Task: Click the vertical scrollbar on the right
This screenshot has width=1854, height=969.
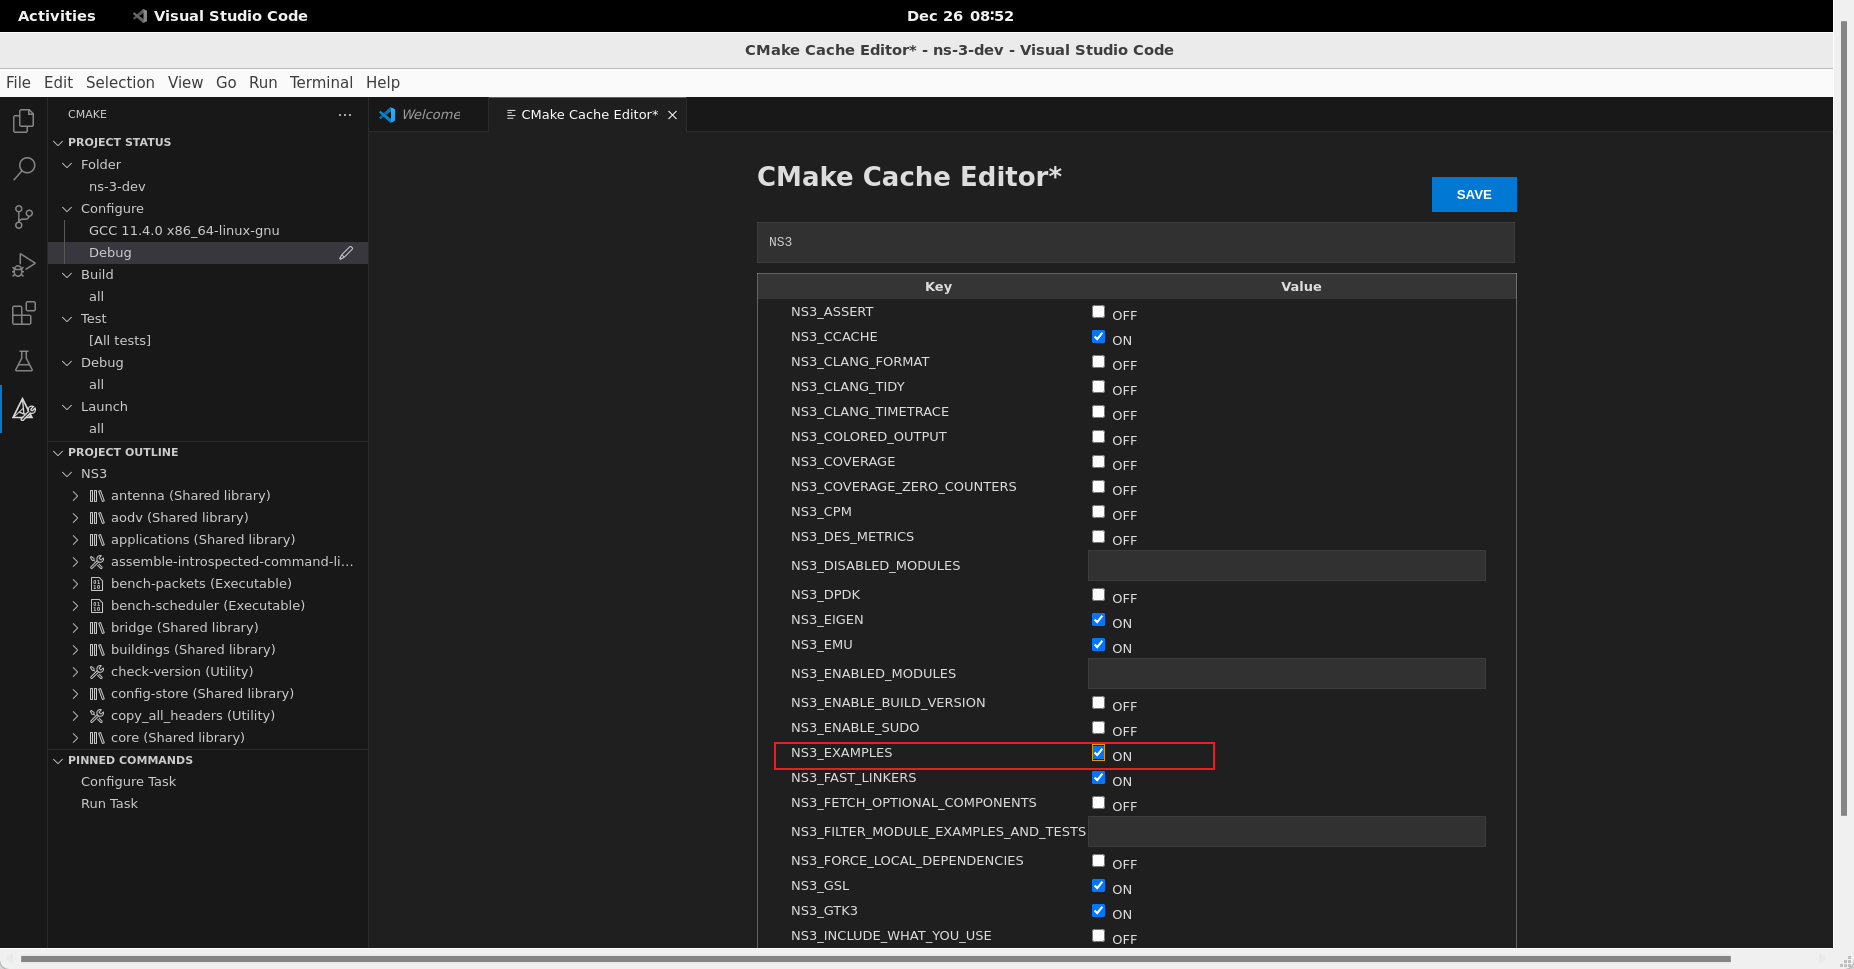Action: 1844,420
